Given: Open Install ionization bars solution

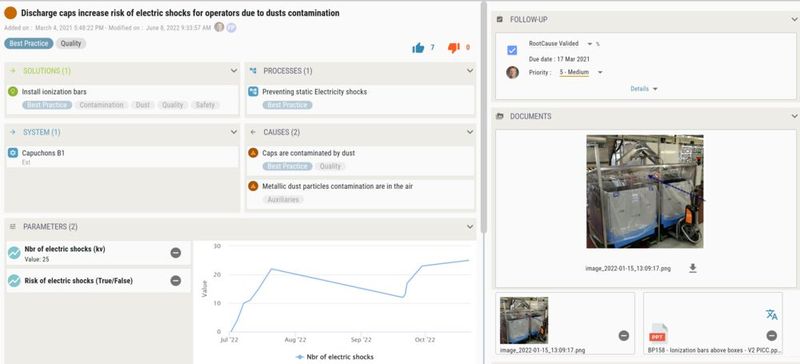Looking at the screenshot, I should [x=54, y=92].
